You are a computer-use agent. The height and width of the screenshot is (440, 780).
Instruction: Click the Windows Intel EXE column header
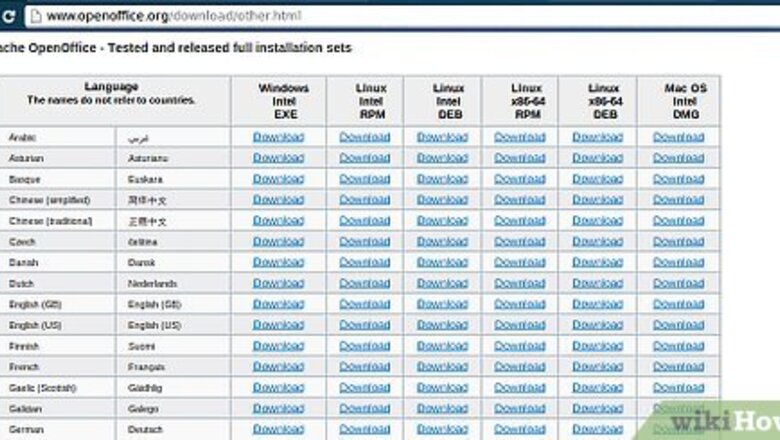279,101
